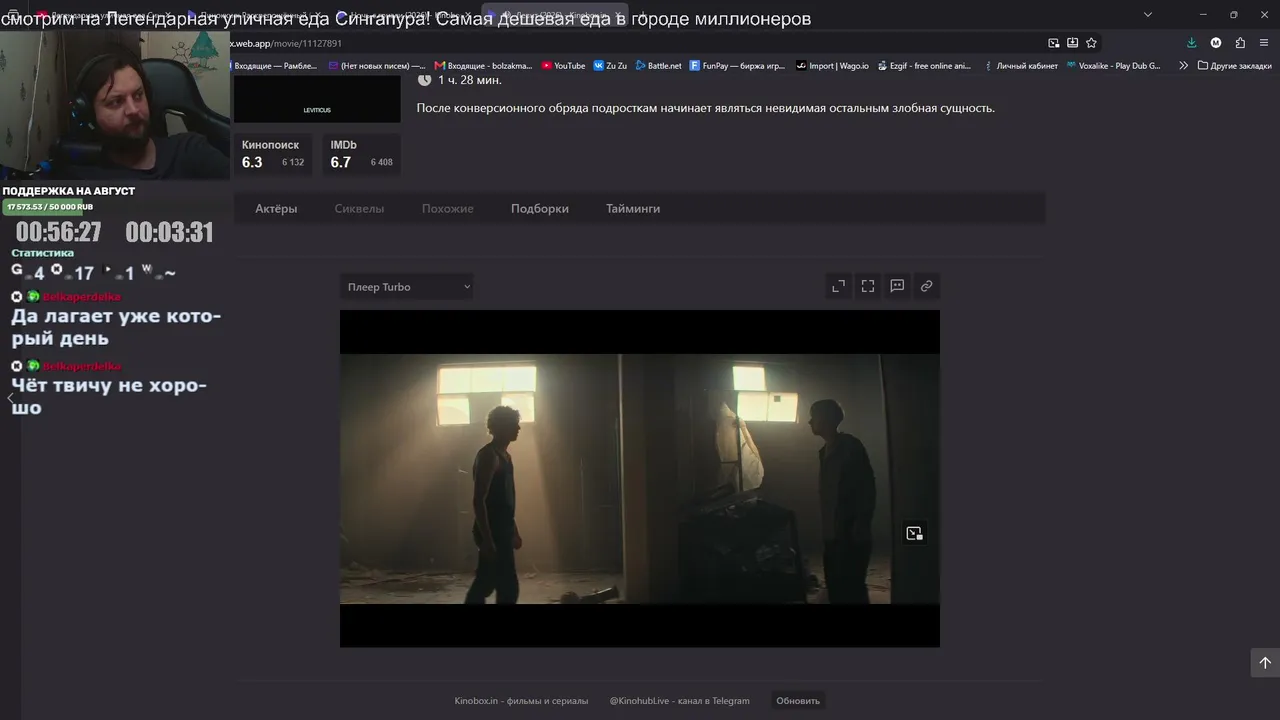The width and height of the screenshot is (1280, 720).
Task: Click the '00:03:31' stream timer
Action: [169, 233]
